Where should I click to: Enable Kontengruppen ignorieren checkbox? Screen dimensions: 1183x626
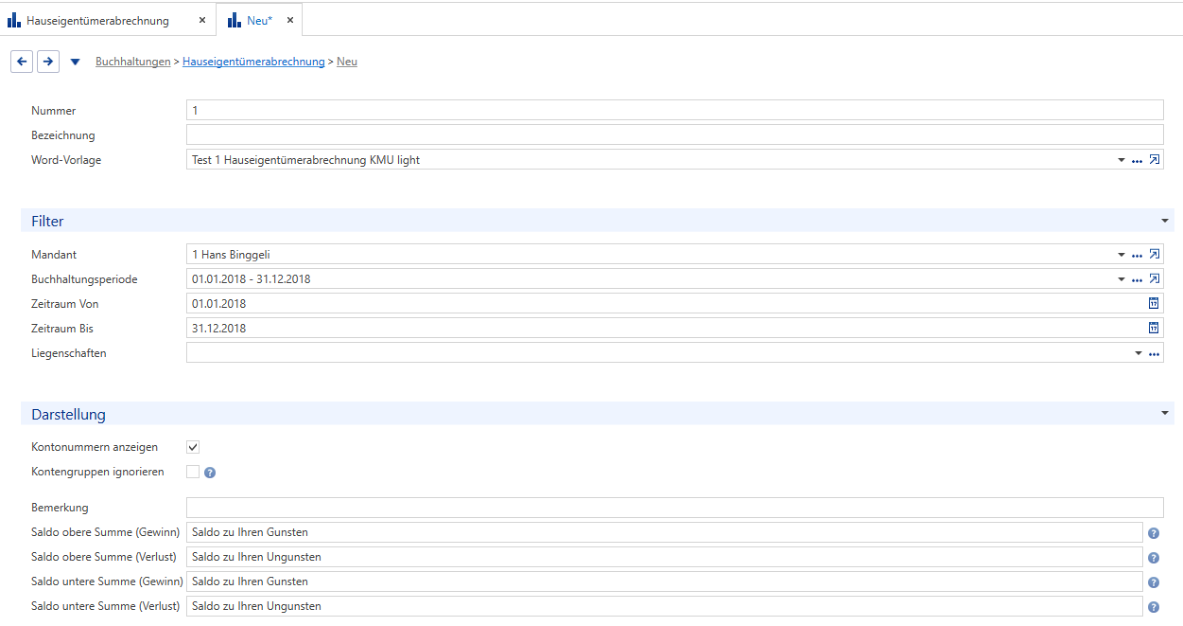click(193, 472)
